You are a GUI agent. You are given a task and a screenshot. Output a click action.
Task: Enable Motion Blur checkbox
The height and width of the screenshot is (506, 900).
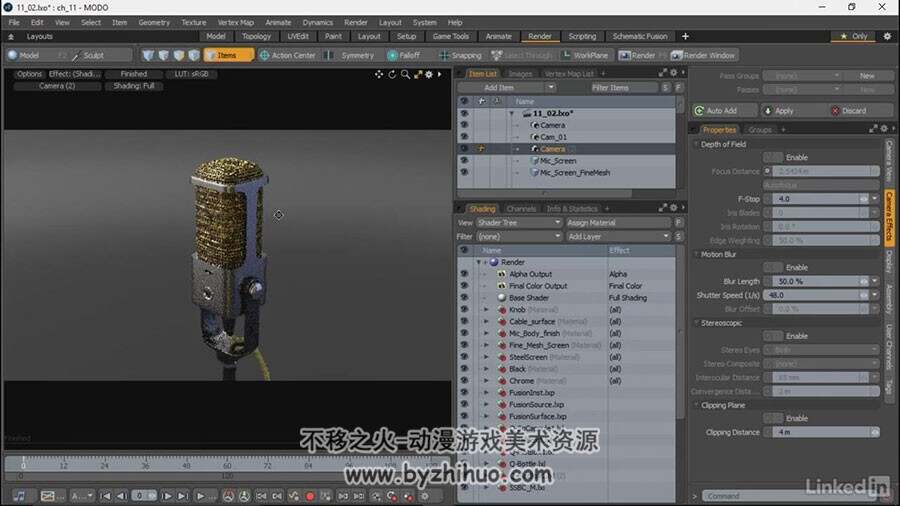773,267
